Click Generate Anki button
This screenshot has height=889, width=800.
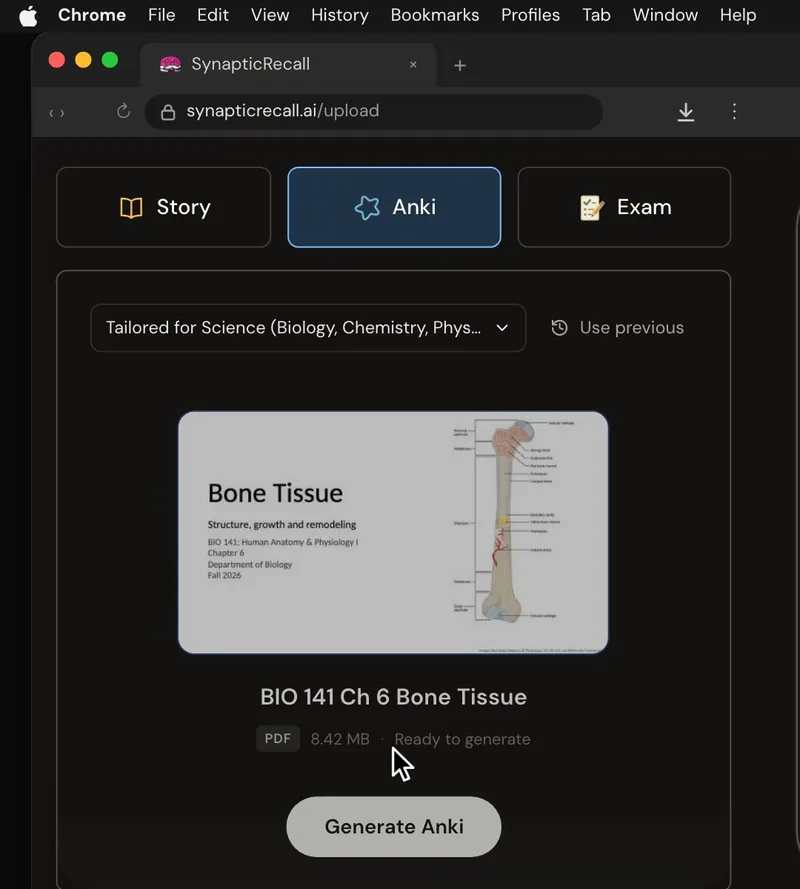coord(394,827)
